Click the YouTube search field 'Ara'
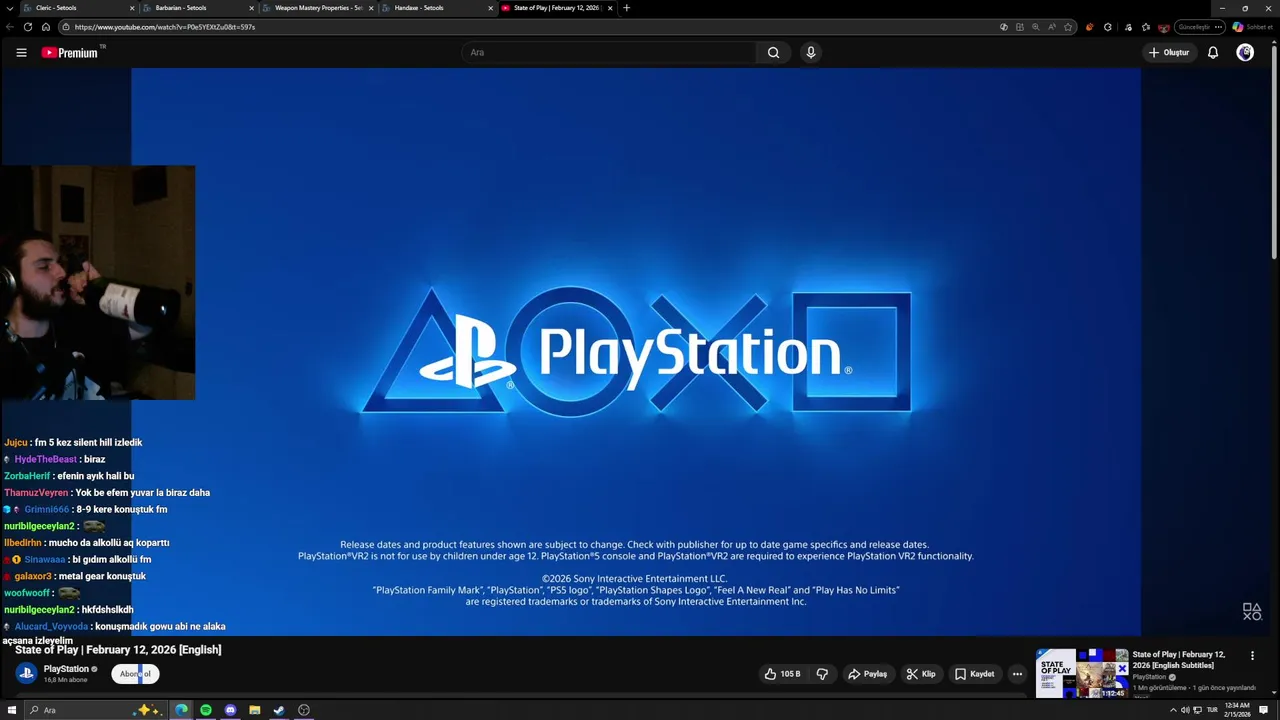 click(x=608, y=53)
